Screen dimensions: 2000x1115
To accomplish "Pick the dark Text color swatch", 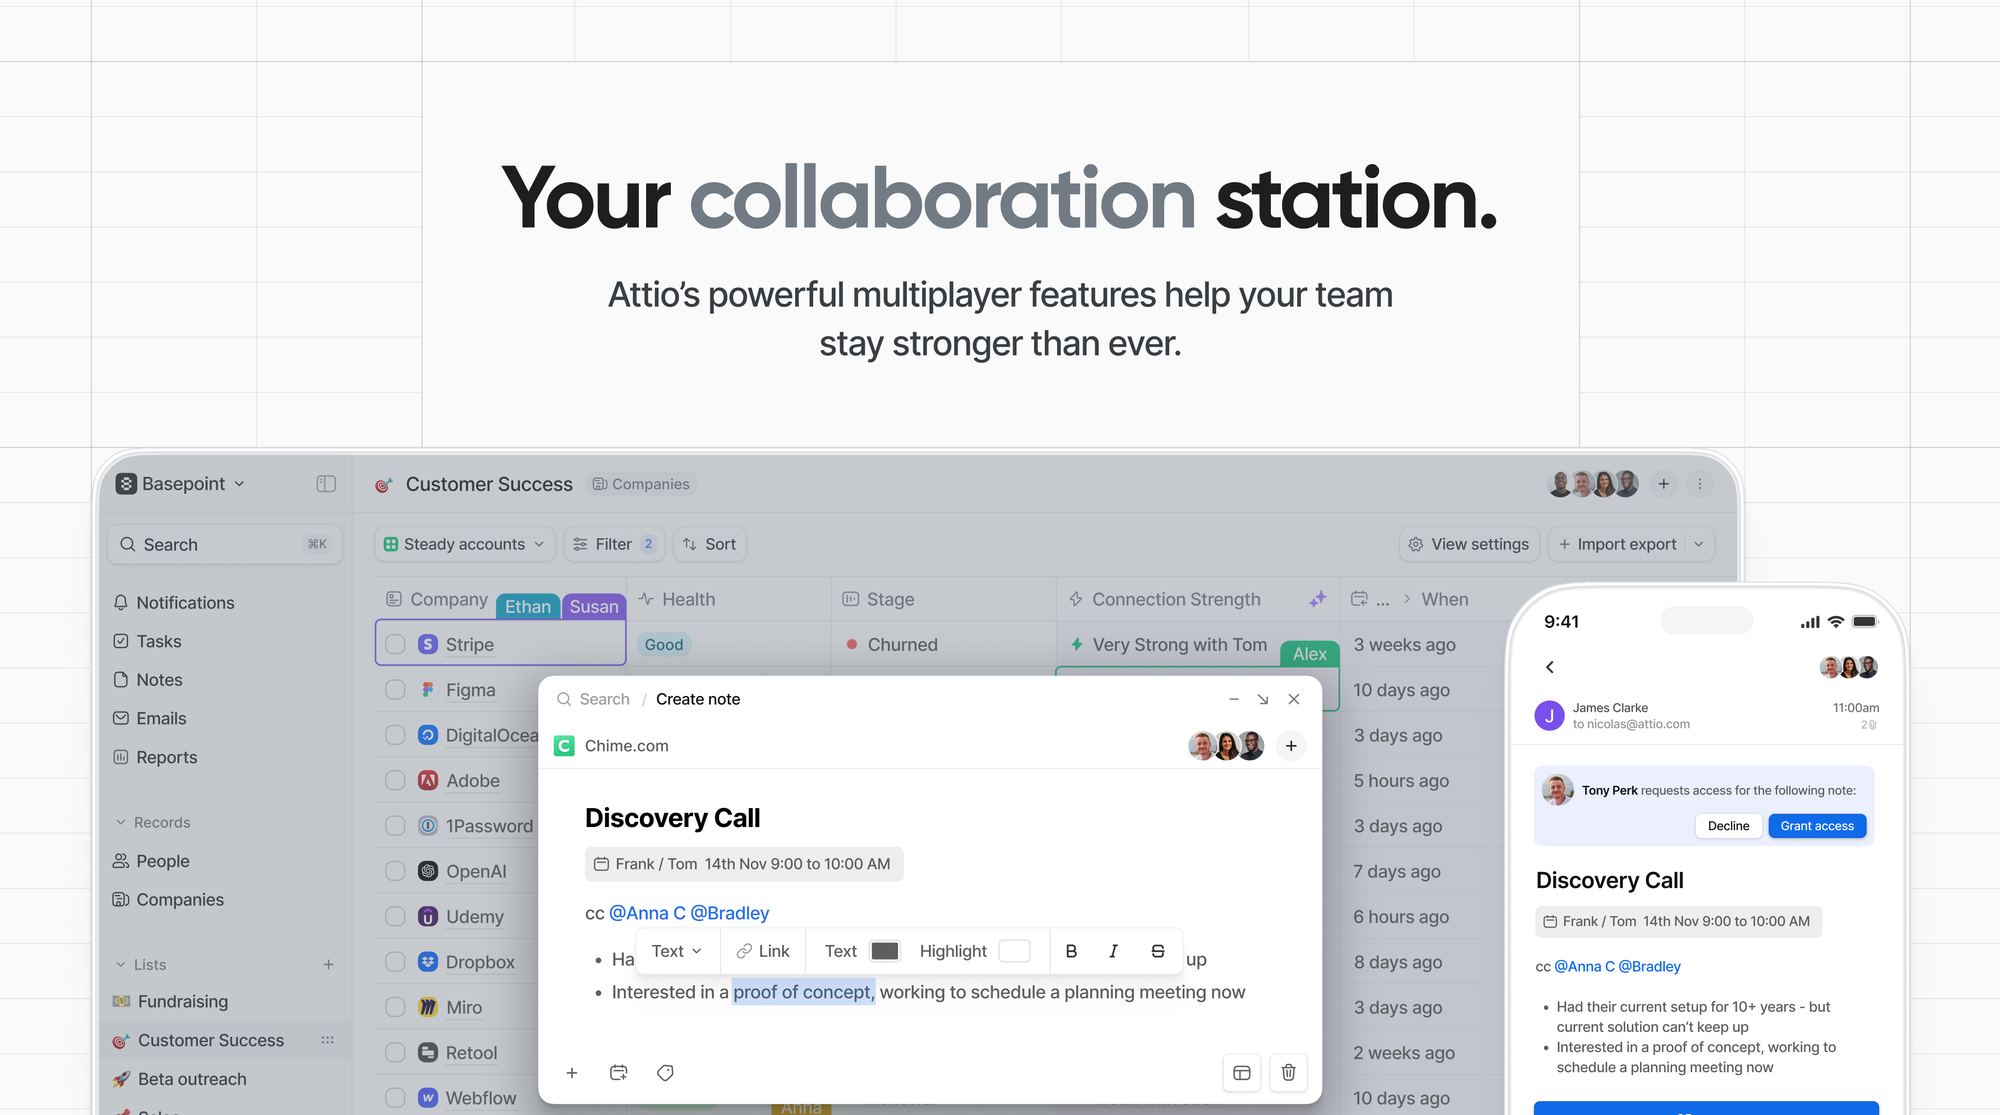I will tap(884, 951).
